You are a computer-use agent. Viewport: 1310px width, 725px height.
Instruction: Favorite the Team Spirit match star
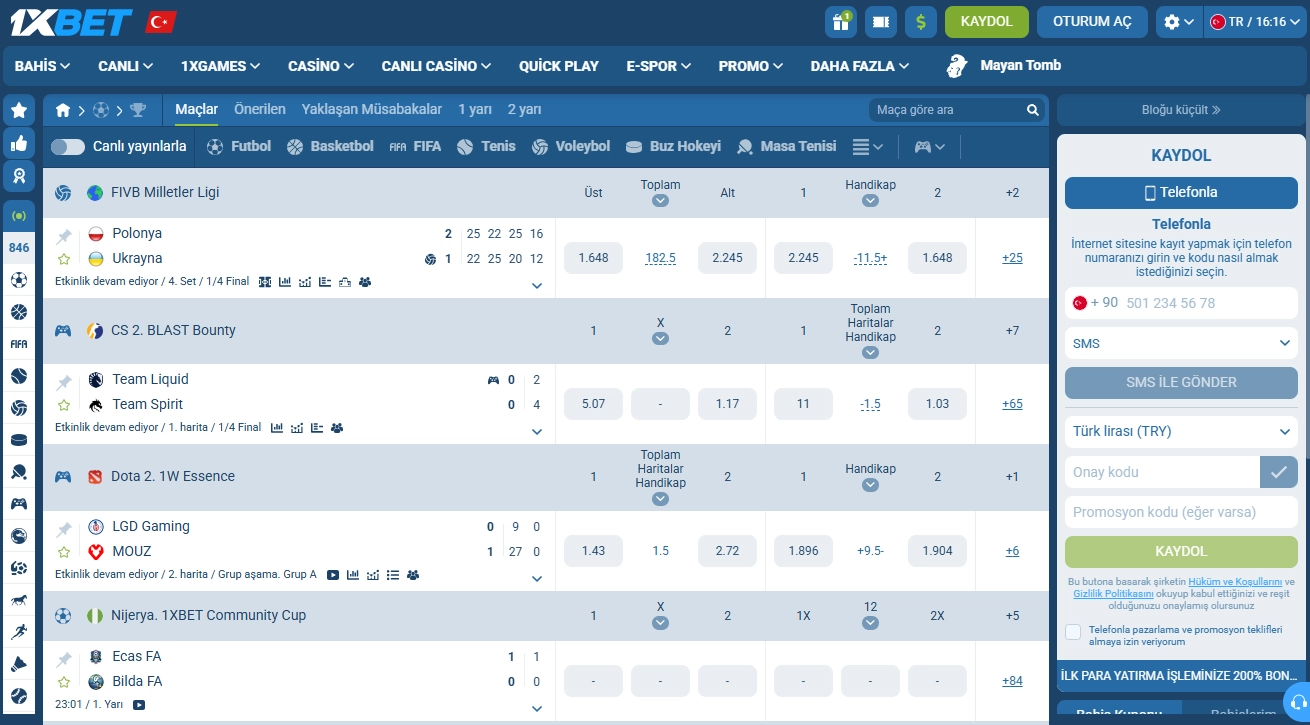click(64, 405)
